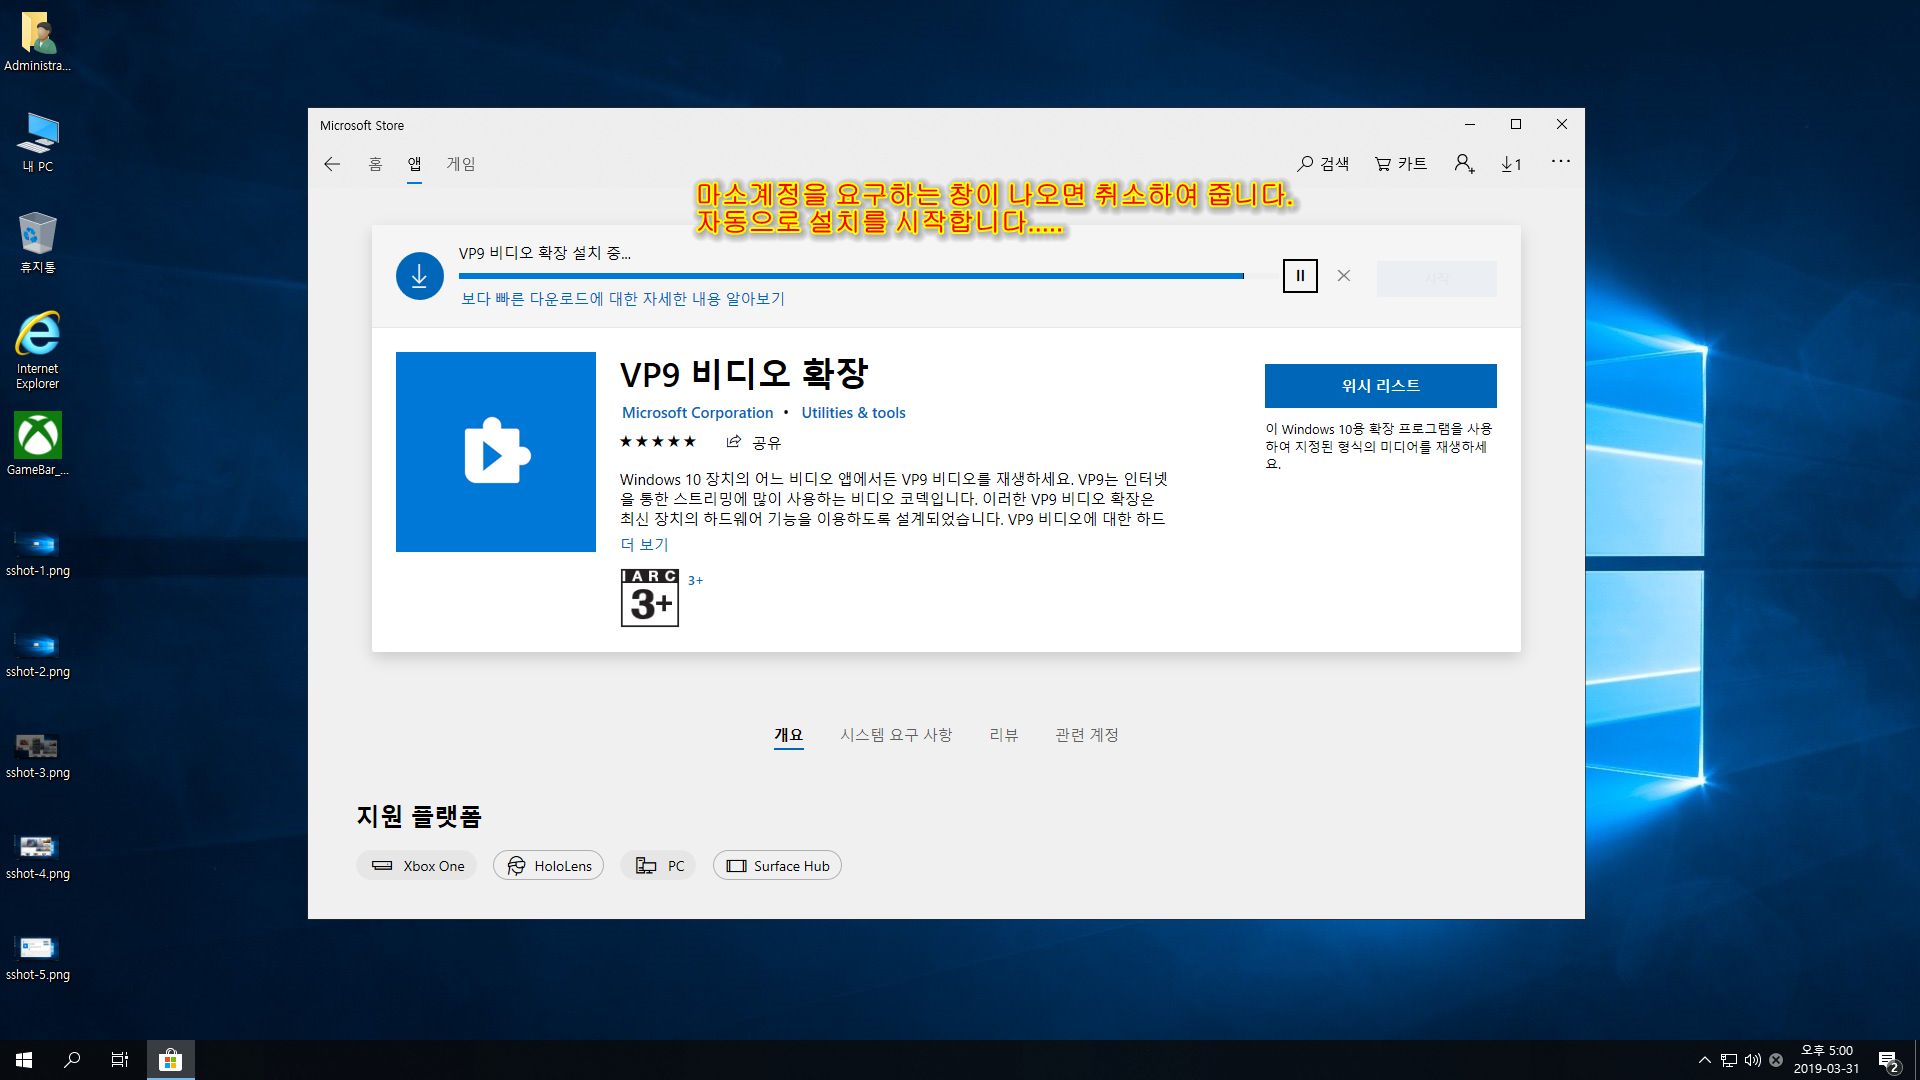Click the download progress bar
The width and height of the screenshot is (1920, 1080).
click(x=850, y=276)
